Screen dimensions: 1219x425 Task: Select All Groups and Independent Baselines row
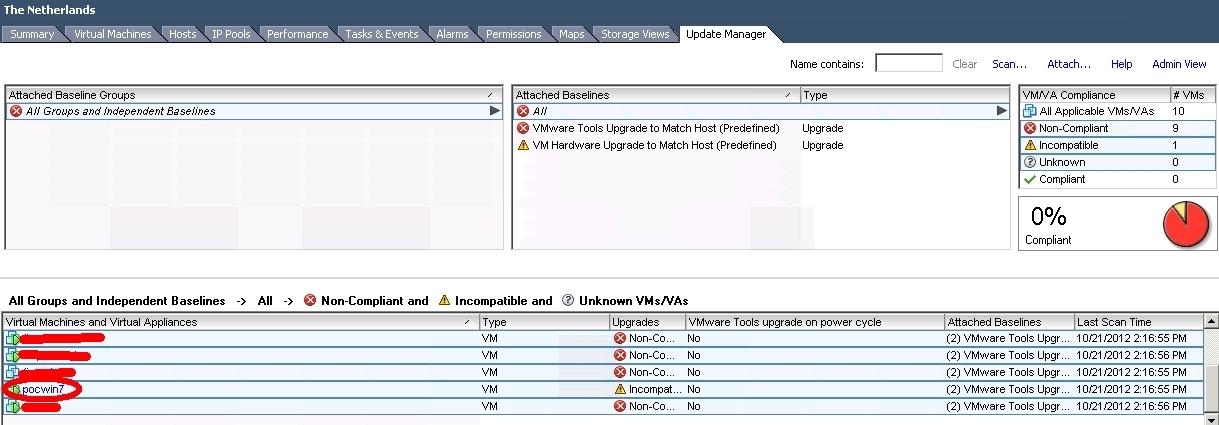[x=254, y=111]
